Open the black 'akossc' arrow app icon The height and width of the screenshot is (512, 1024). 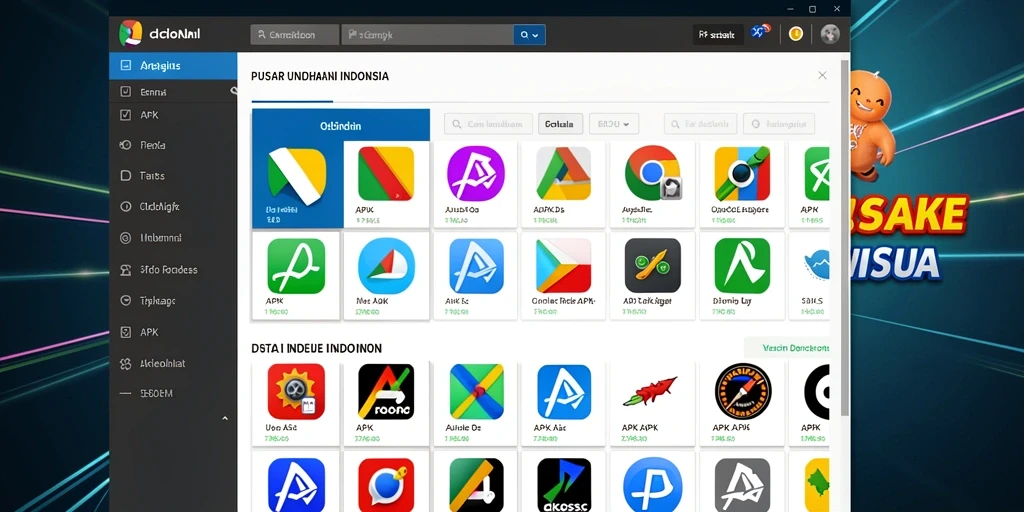(x=564, y=485)
